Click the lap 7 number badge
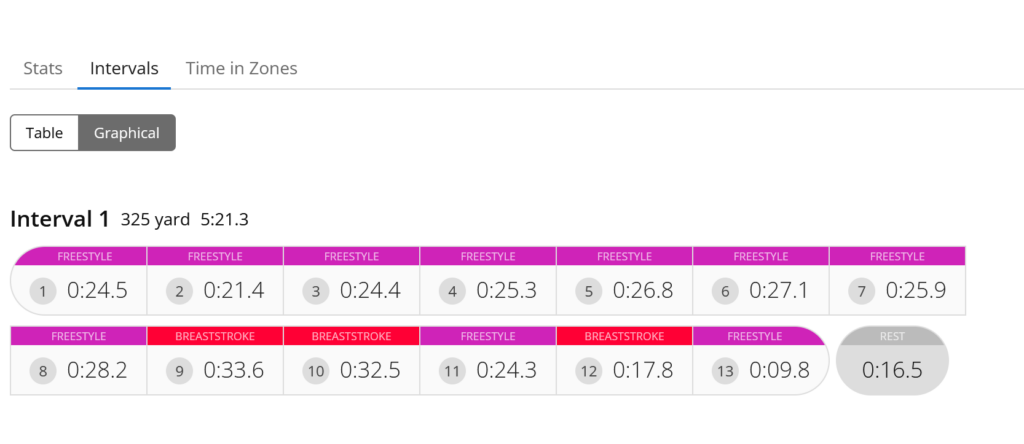 pos(863,292)
